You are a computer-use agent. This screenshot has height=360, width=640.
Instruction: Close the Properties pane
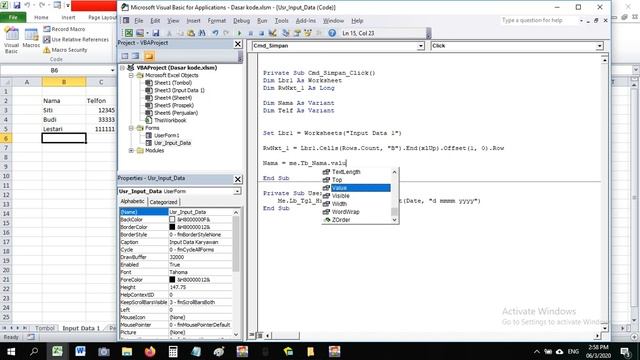[x=238, y=179]
